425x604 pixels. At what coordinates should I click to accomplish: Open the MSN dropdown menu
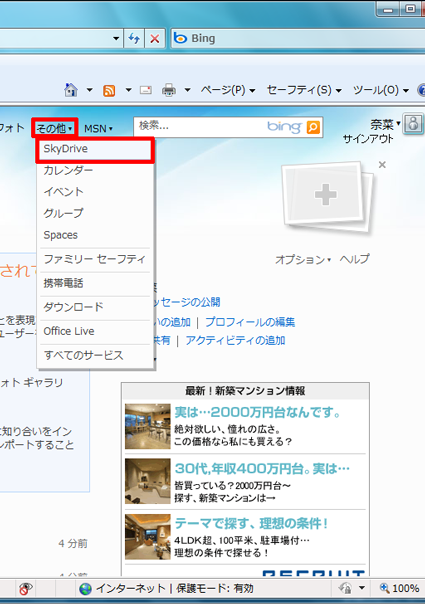click(x=98, y=128)
